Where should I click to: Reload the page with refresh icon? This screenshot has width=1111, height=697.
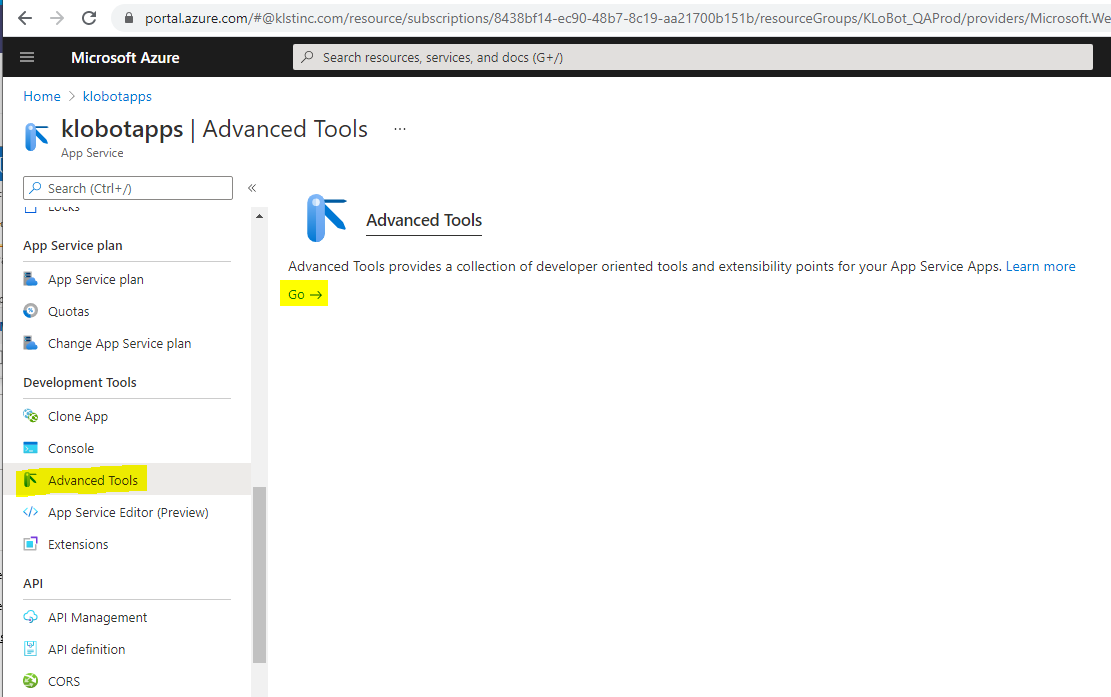(x=89, y=18)
